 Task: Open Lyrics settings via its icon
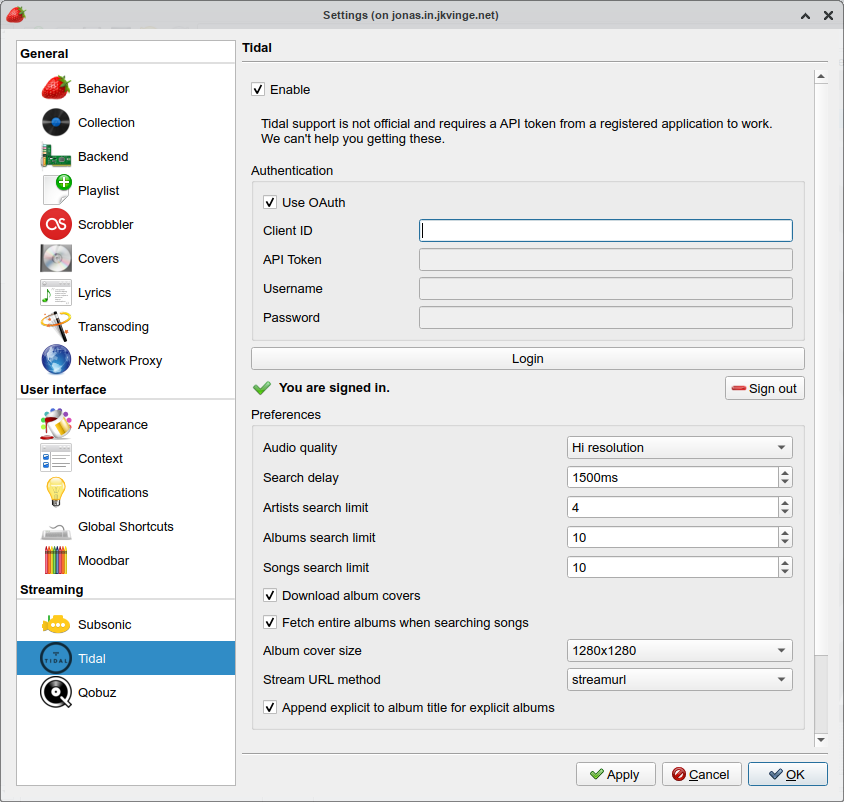tap(56, 292)
